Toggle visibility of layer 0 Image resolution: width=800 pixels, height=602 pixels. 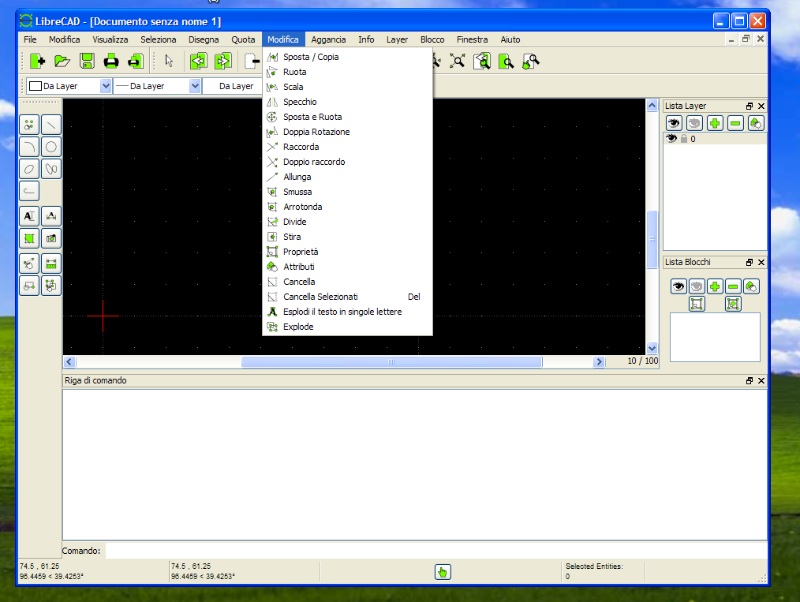(672, 139)
